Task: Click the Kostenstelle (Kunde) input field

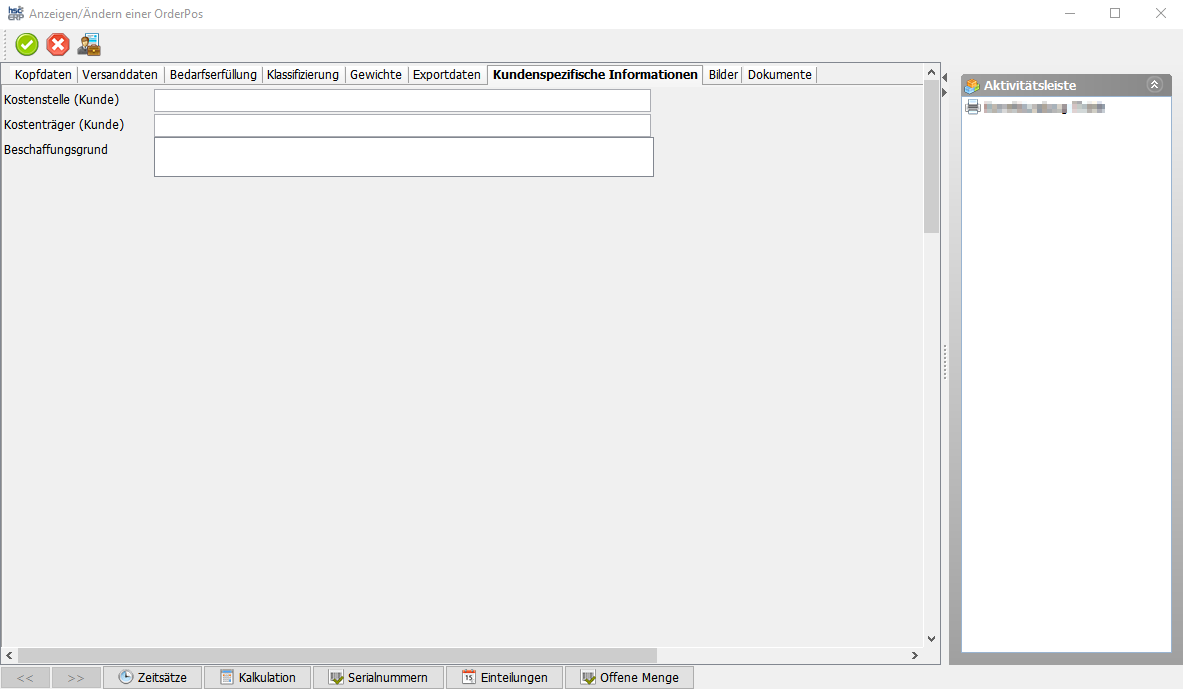Action: point(402,100)
